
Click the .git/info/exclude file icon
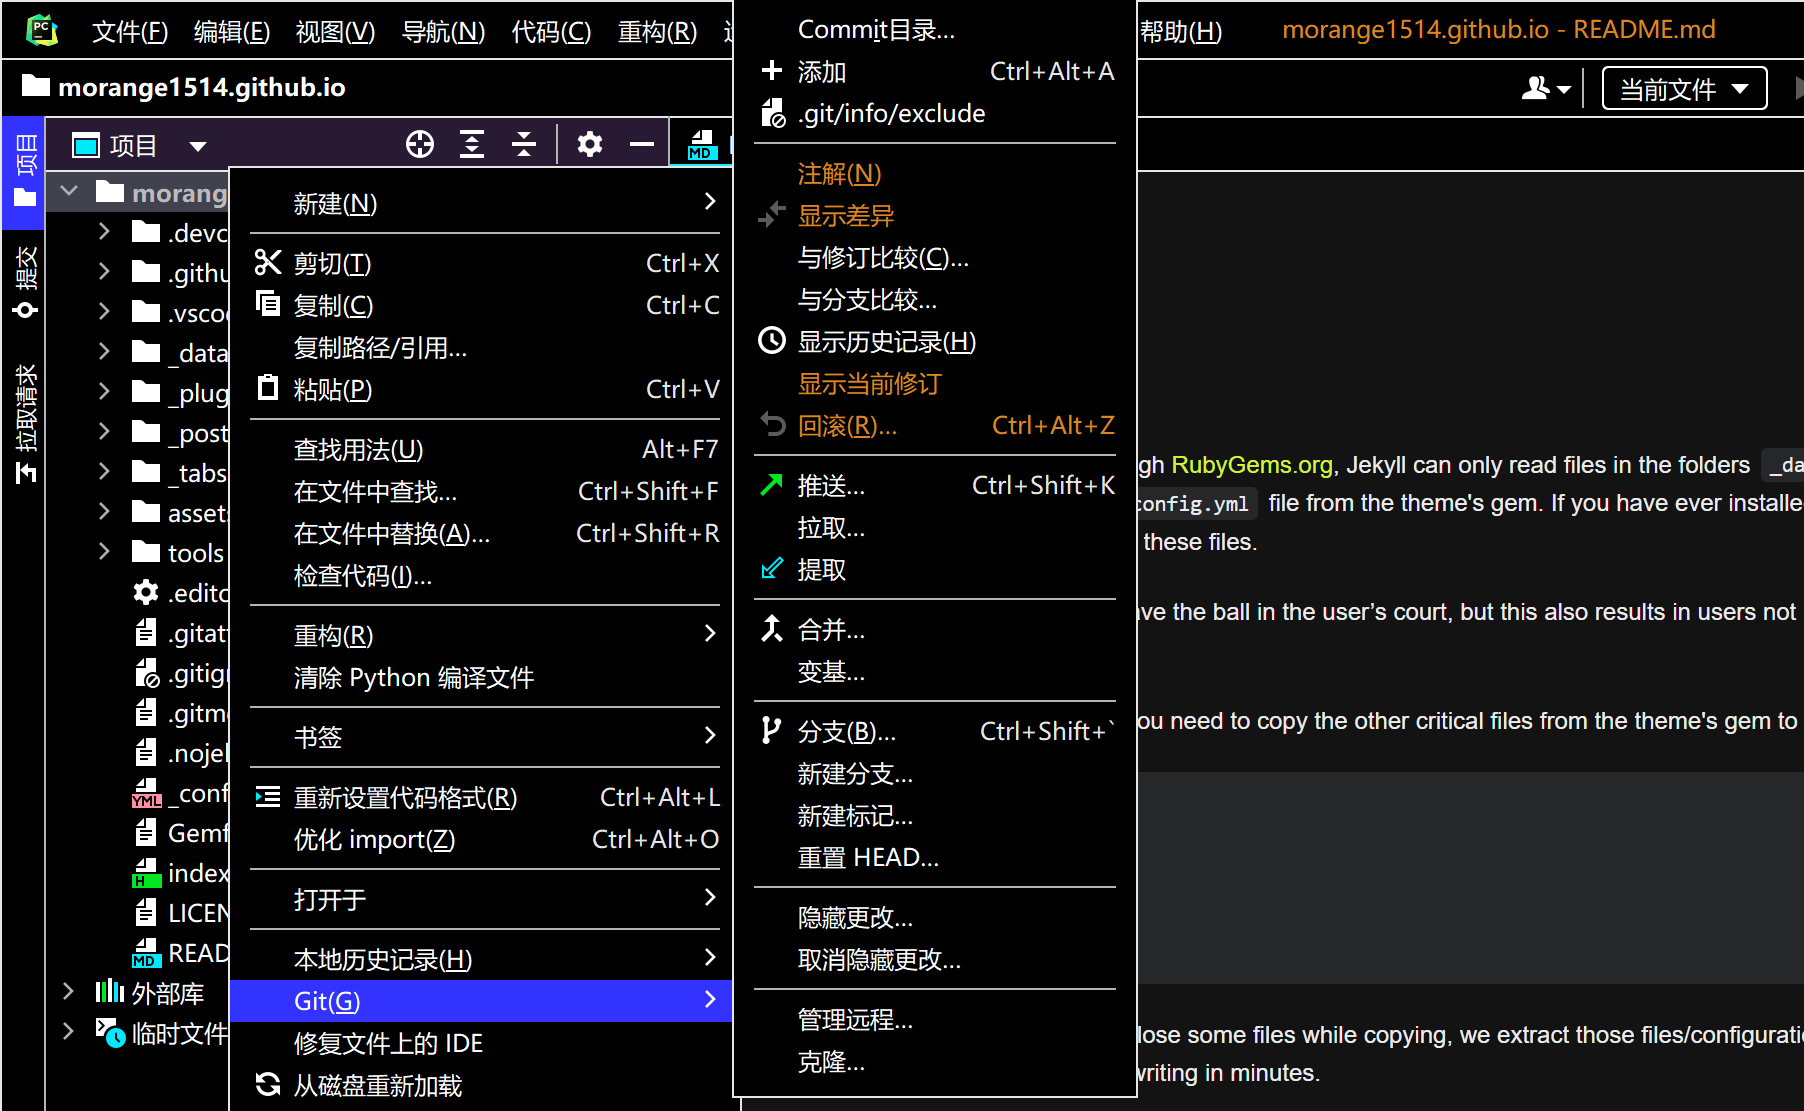[x=773, y=113]
